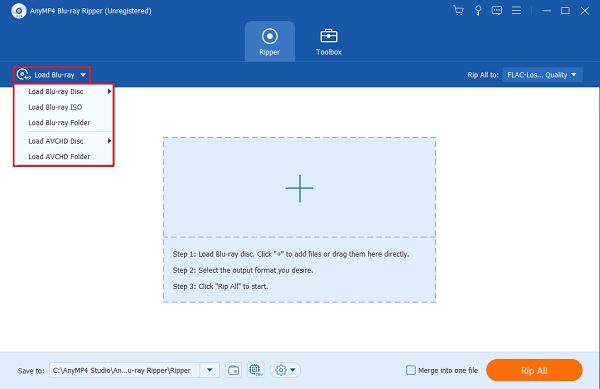Expand the Save to path dropdown arrow
The image size is (600, 389).
pyautogui.click(x=210, y=370)
